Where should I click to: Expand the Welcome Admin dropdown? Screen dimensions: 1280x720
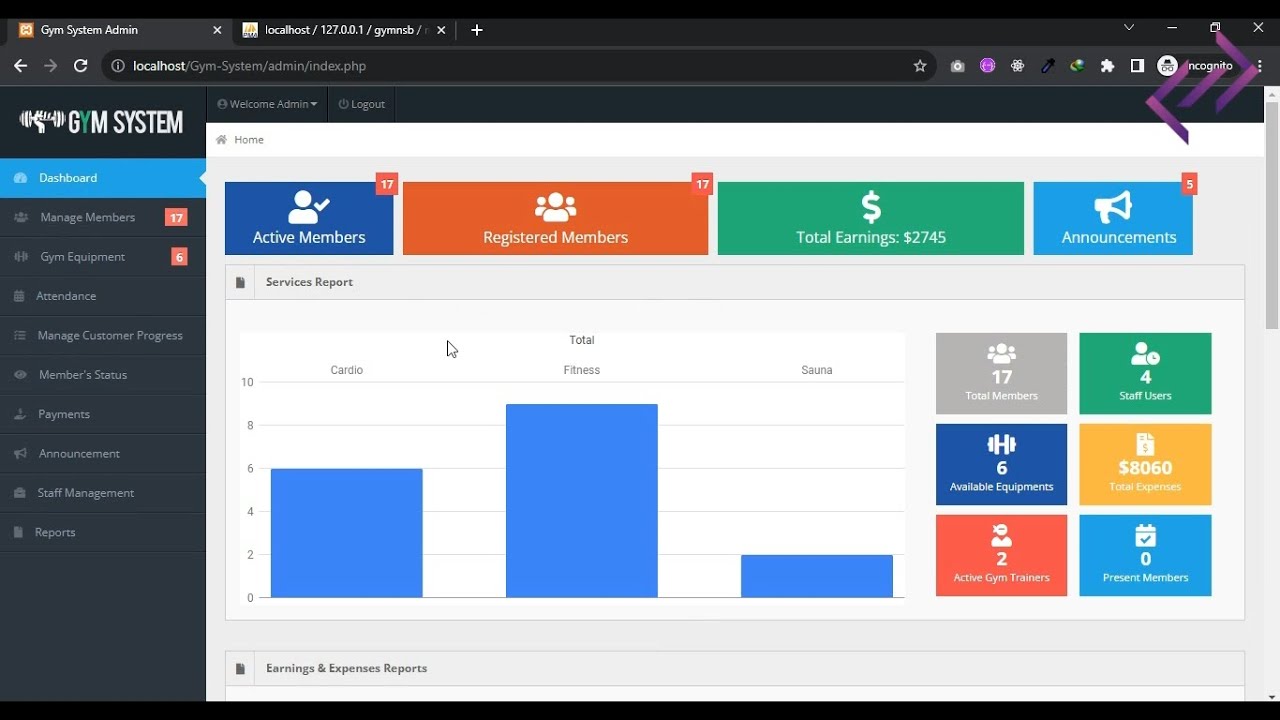pos(267,104)
